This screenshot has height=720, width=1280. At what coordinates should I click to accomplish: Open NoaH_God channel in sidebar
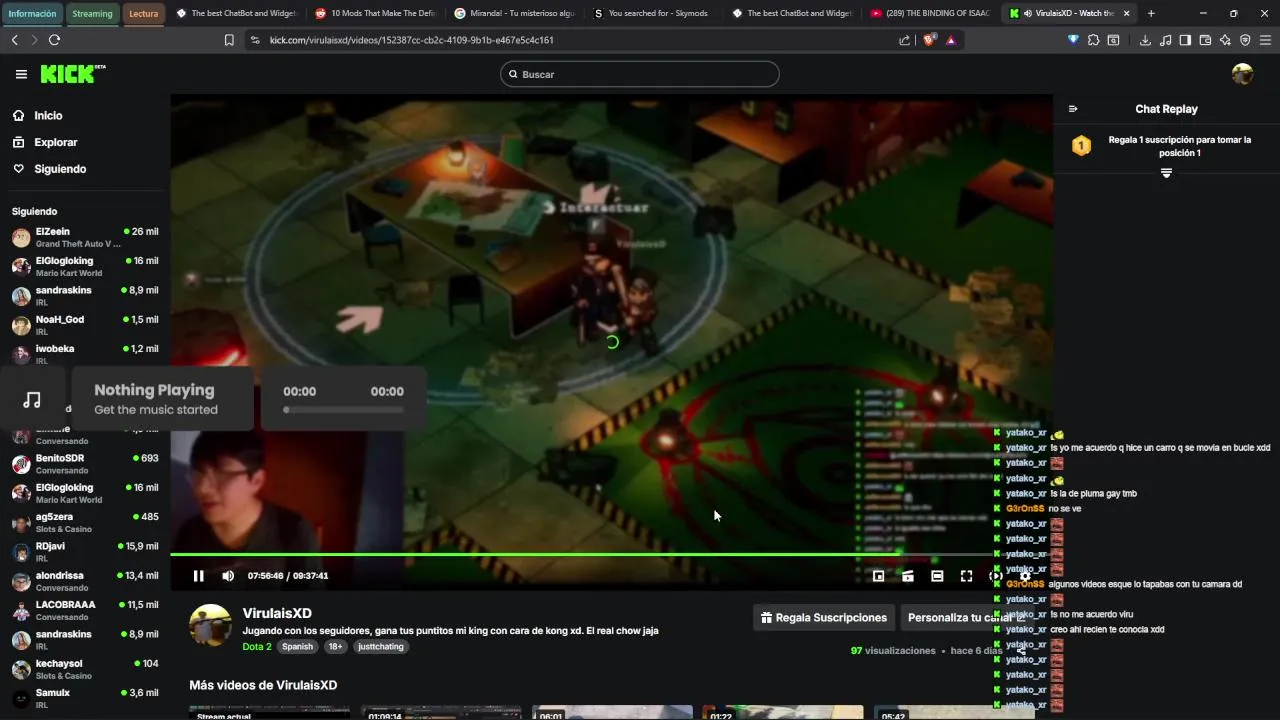(85, 325)
